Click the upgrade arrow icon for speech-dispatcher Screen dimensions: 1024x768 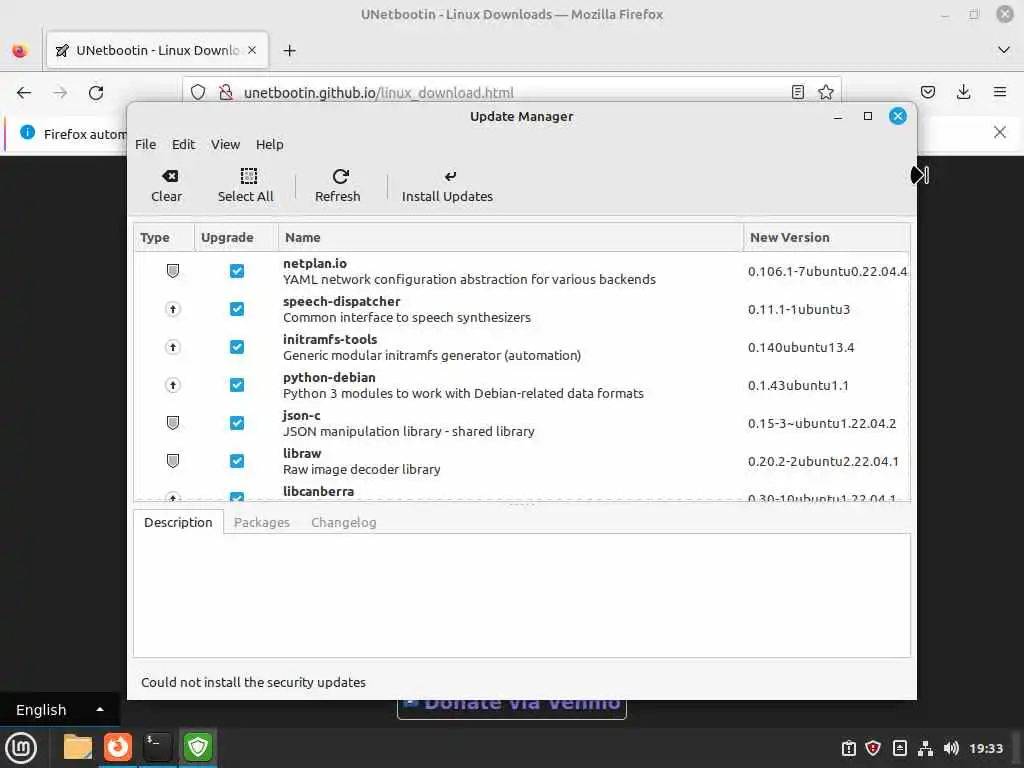pyautogui.click(x=172, y=309)
